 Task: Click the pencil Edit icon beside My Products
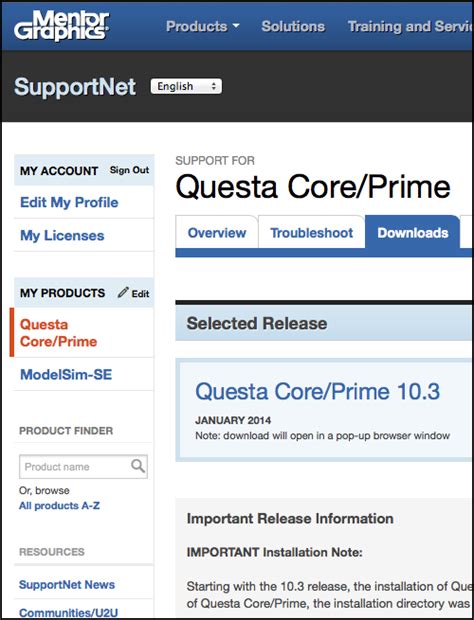(x=123, y=293)
